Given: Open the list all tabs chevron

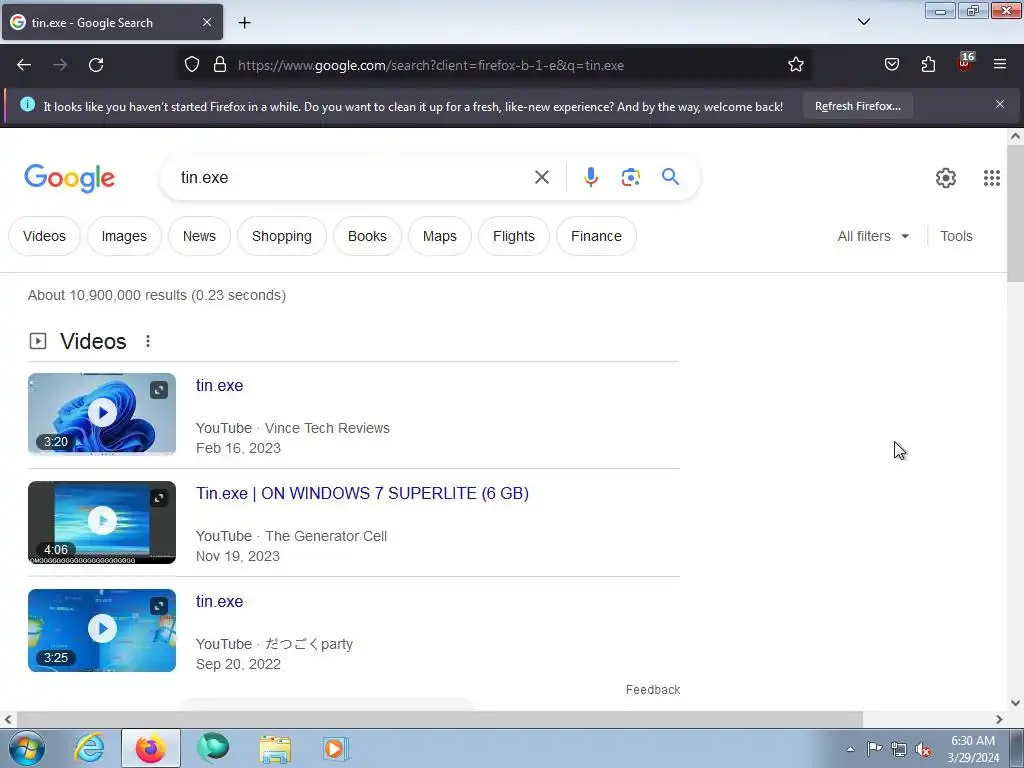Looking at the screenshot, I should pyautogui.click(x=863, y=22).
